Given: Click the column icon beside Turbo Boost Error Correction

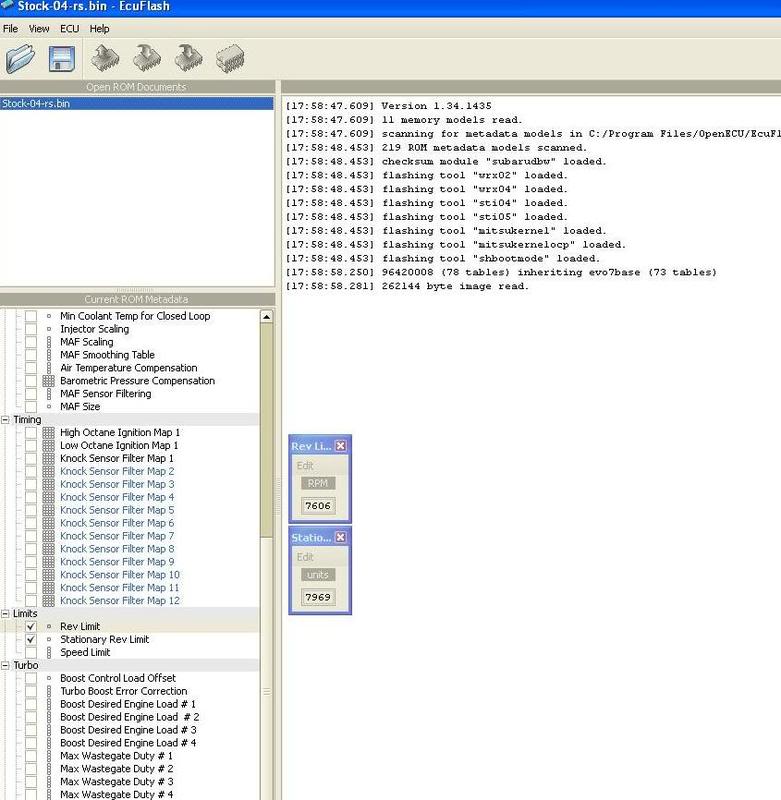Looking at the screenshot, I should click(x=49, y=691).
